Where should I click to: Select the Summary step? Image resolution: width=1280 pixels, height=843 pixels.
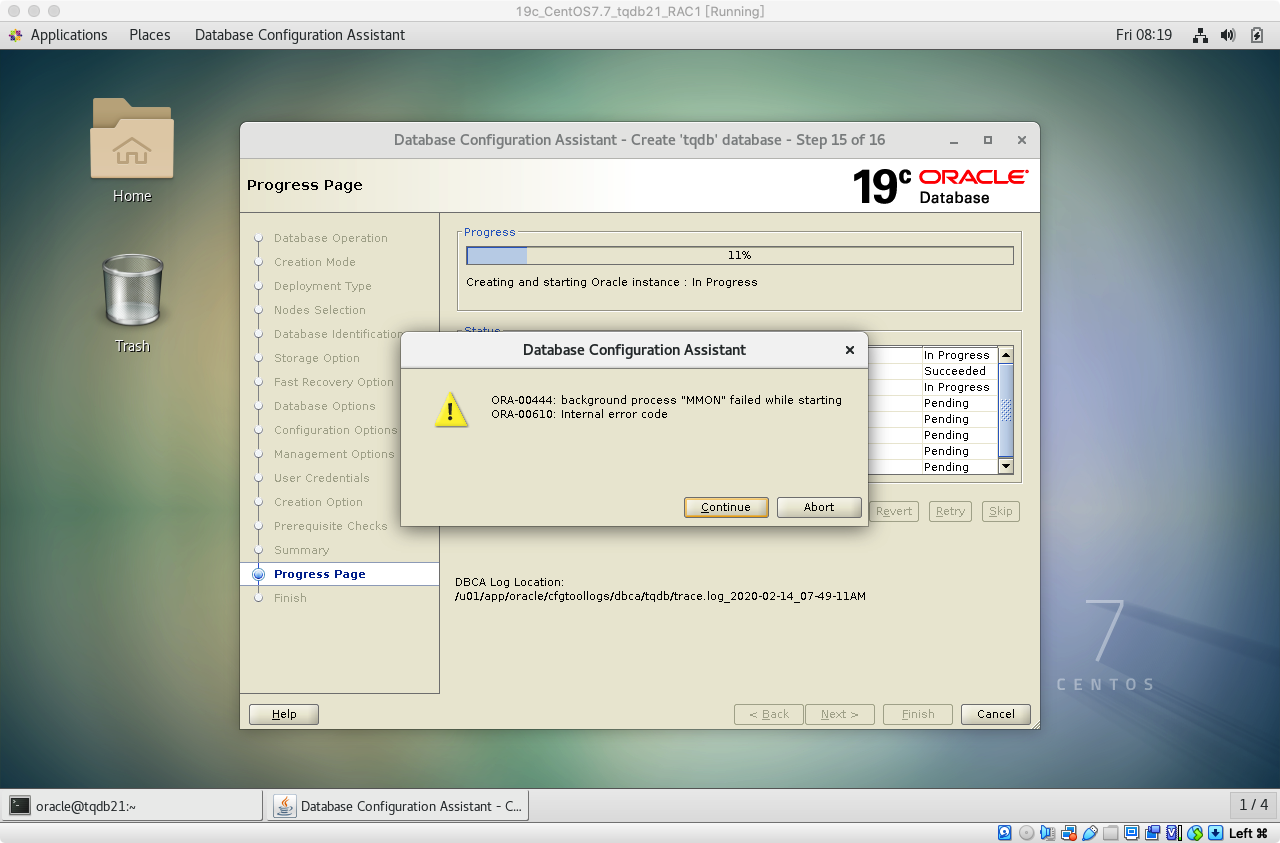click(302, 550)
